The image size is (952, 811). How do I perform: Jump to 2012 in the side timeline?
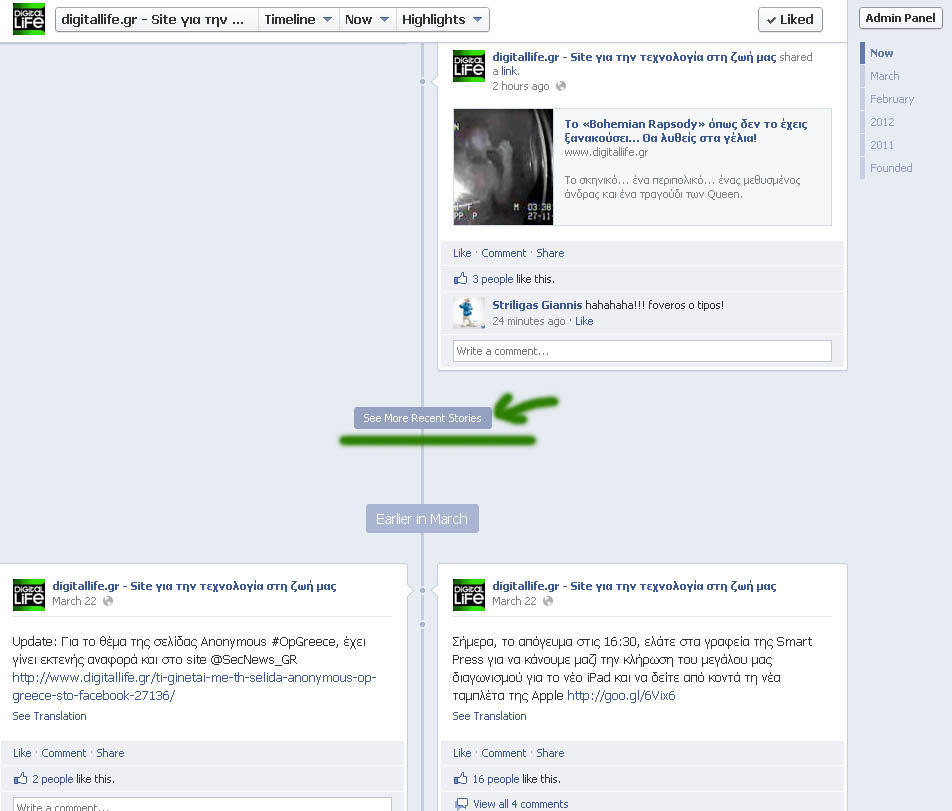click(882, 122)
